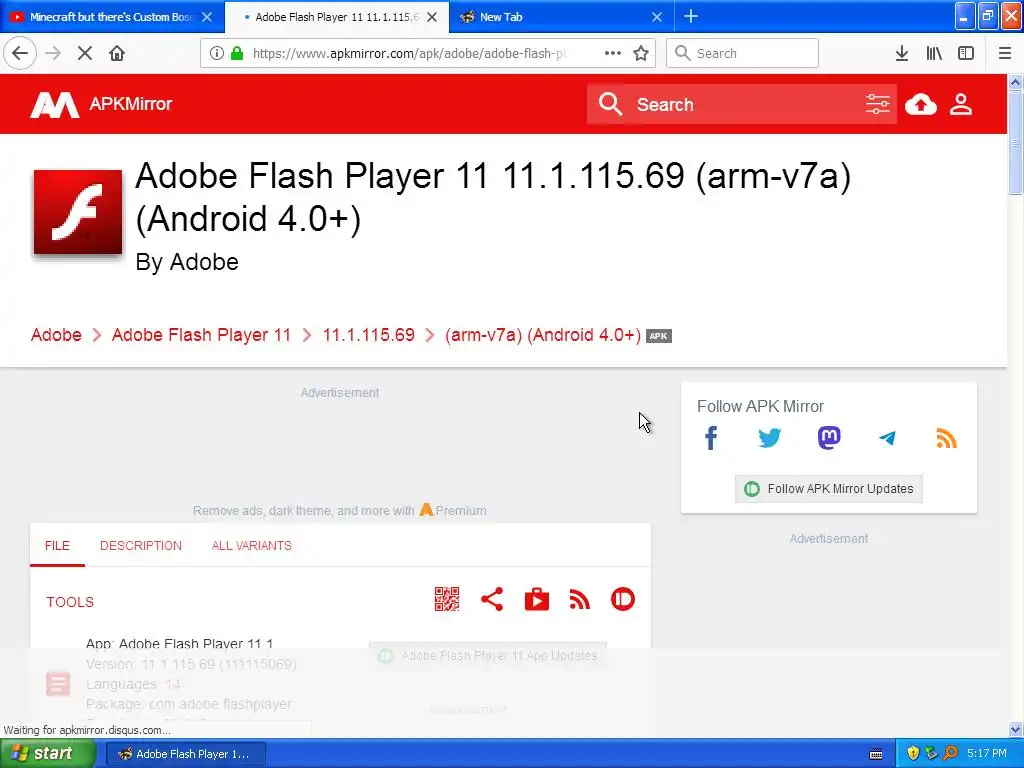Open the 11.1.115.69 breadcrumb link
The image size is (1024, 768).
[368, 334]
